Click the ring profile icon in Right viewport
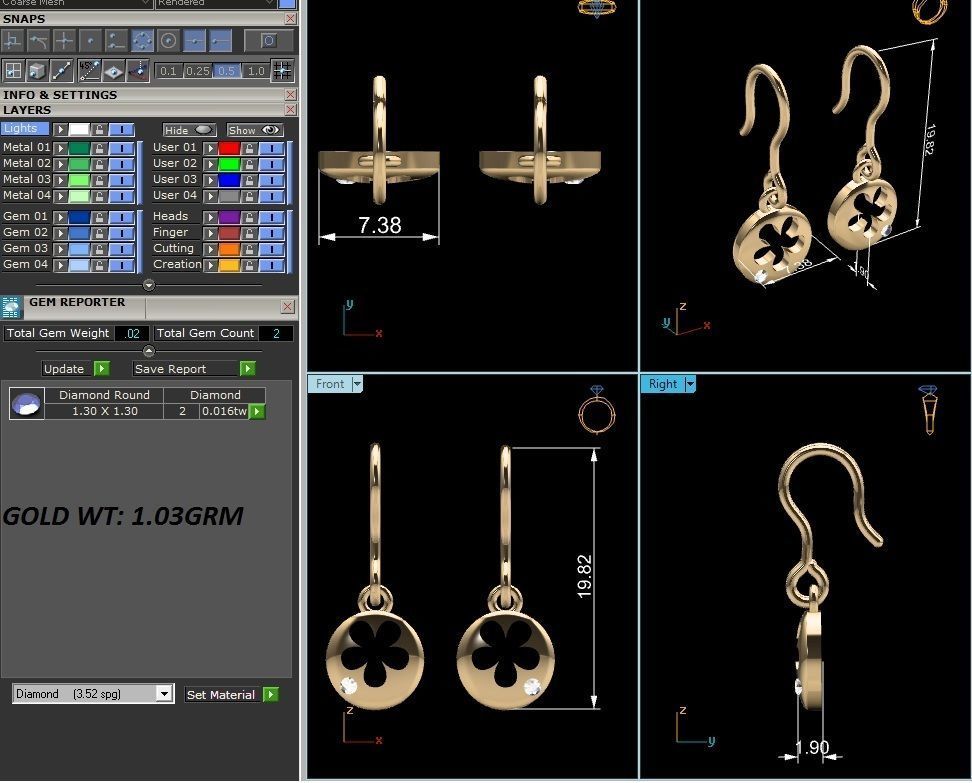This screenshot has width=972, height=783. point(929,409)
